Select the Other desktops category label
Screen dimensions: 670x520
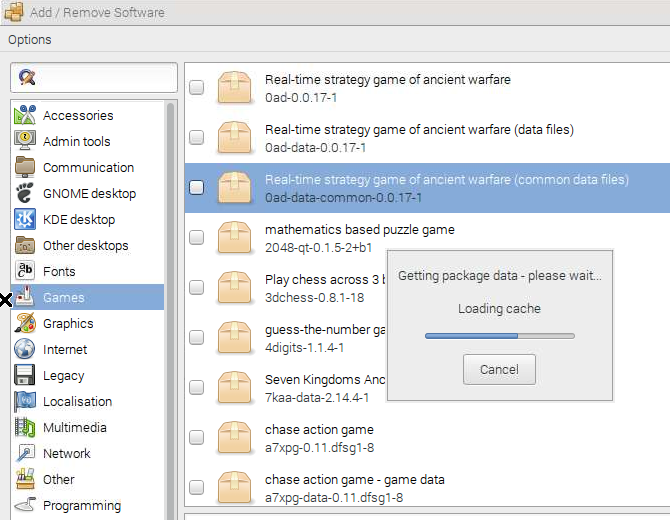(85, 246)
